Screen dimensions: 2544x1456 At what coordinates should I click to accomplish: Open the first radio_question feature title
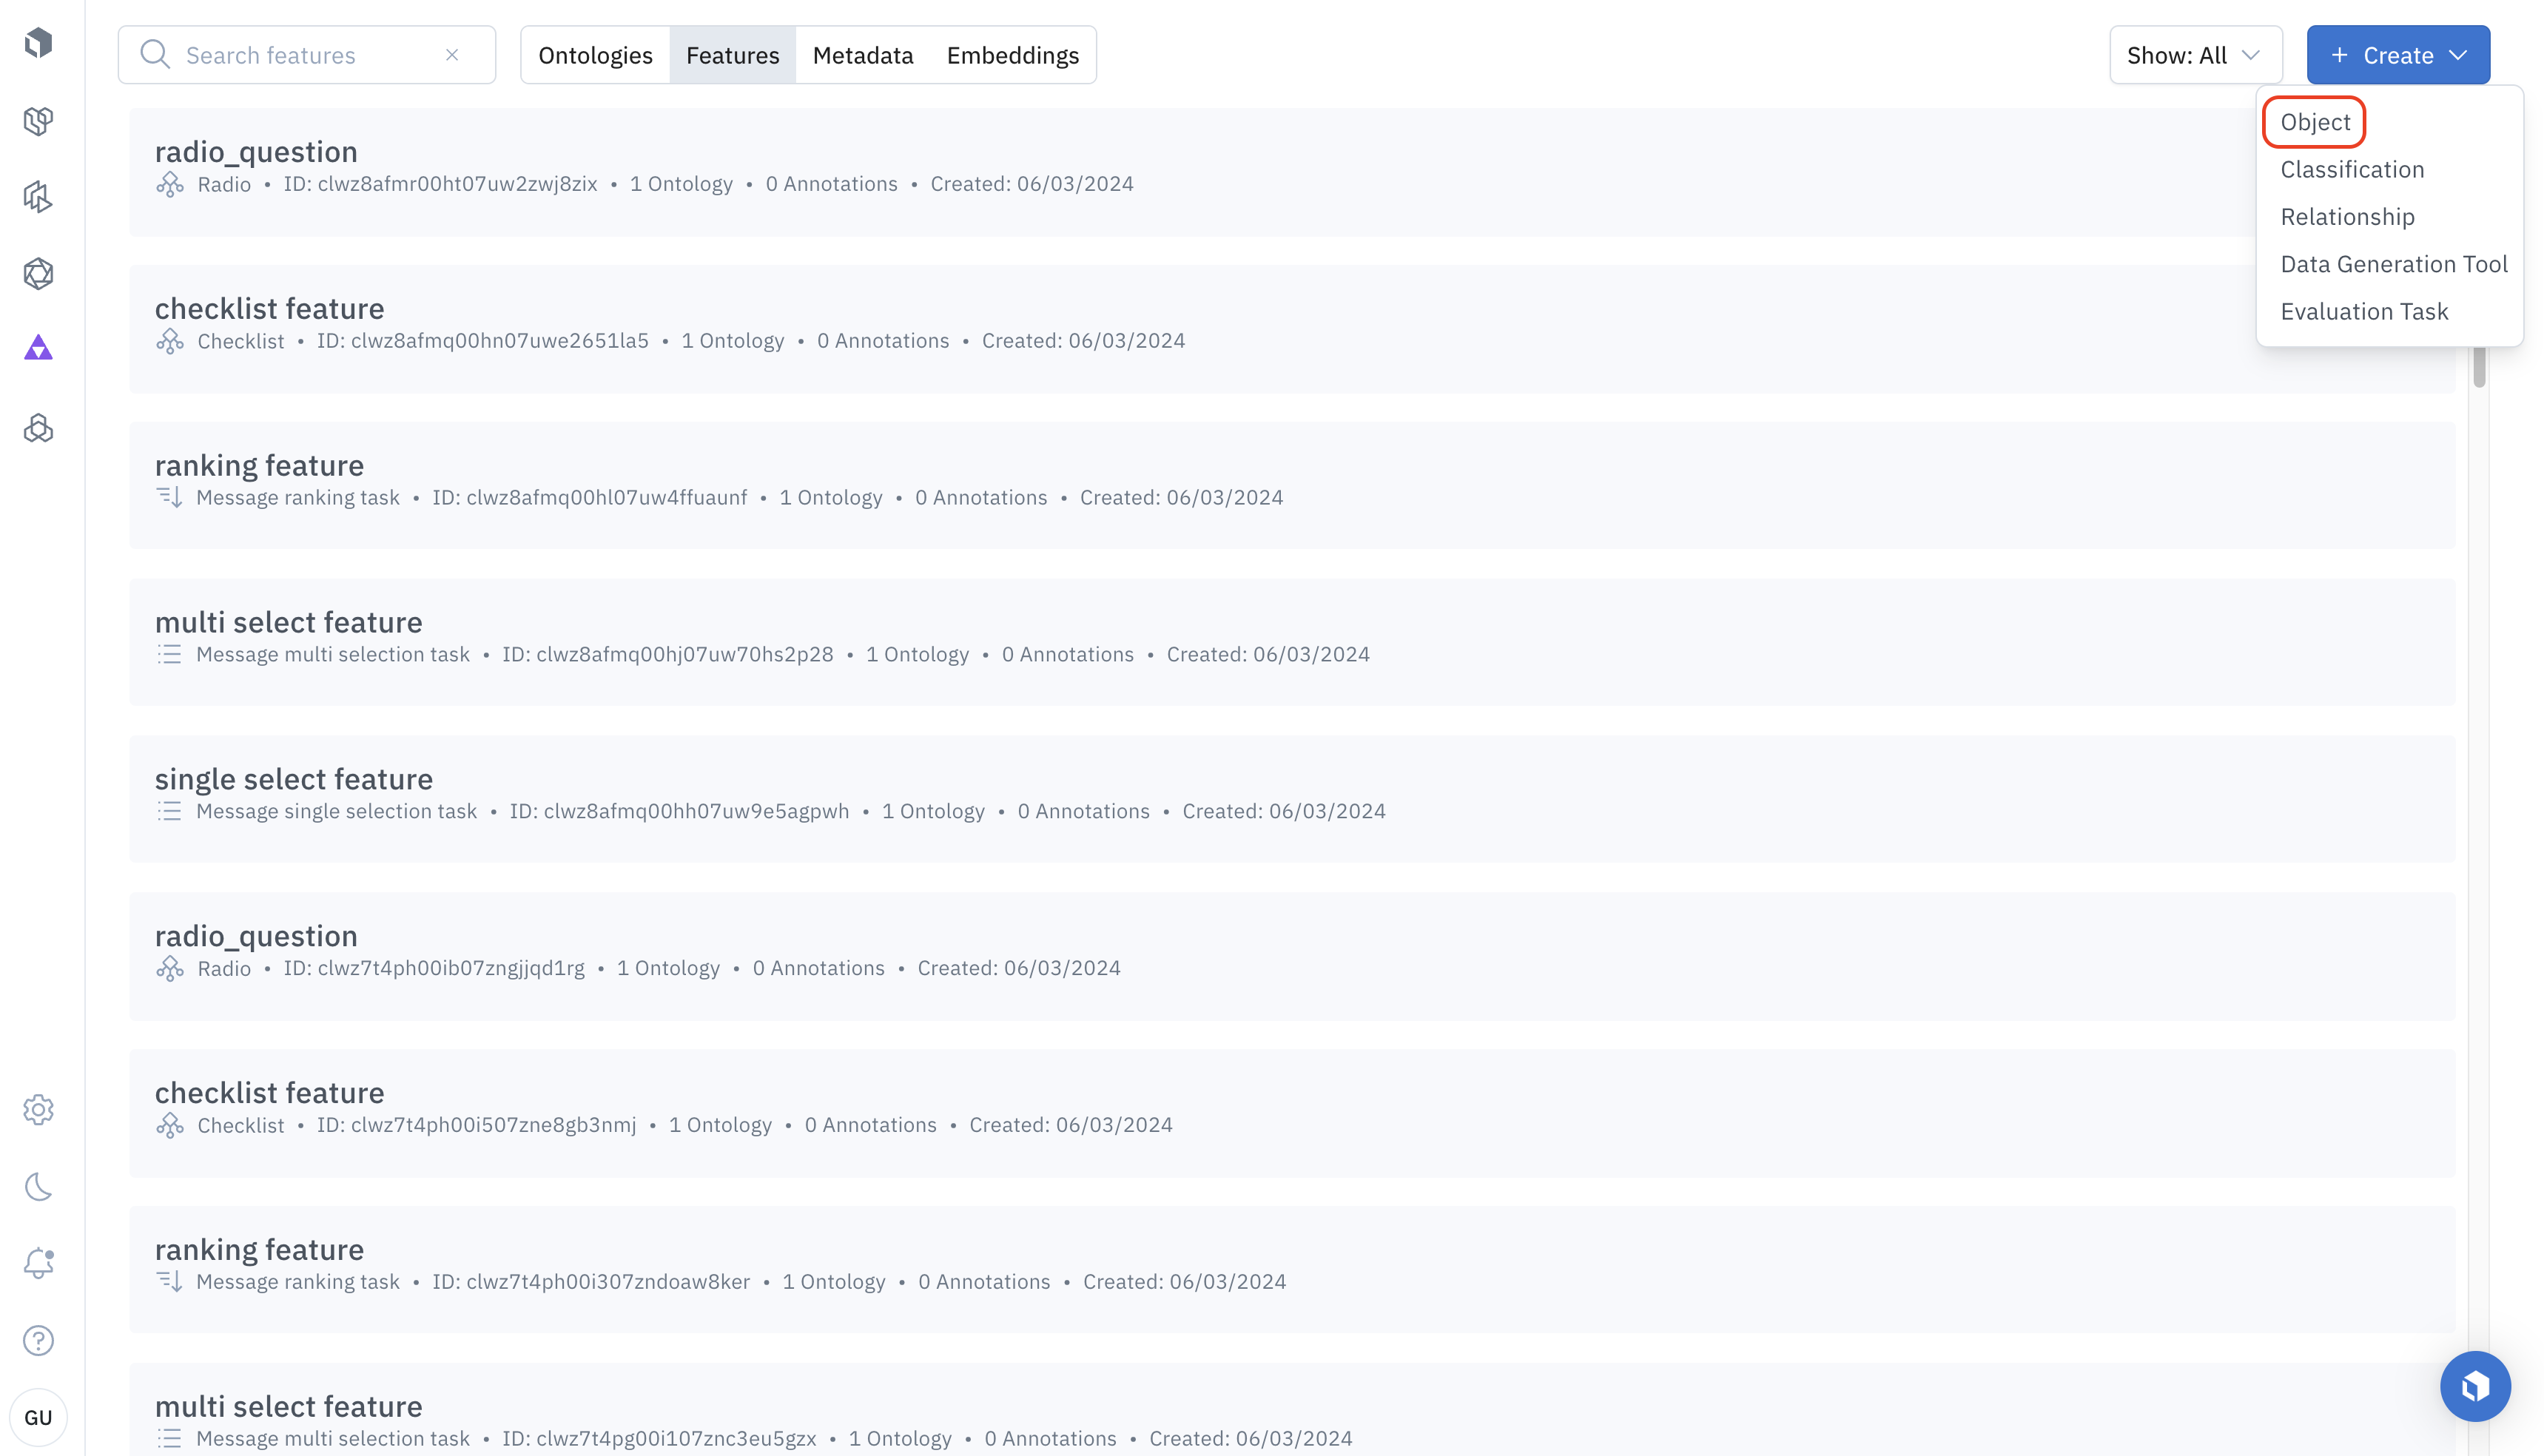(x=256, y=151)
